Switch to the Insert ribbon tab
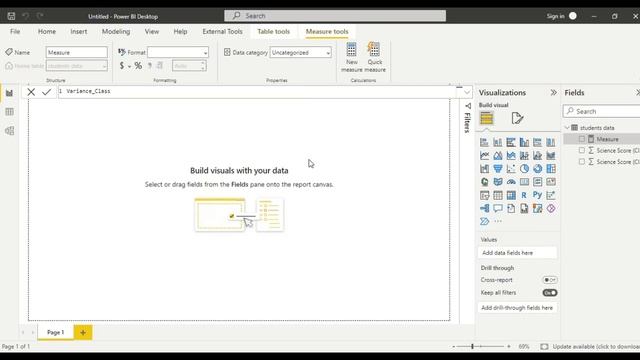The width and height of the screenshot is (640, 360). 78,31
